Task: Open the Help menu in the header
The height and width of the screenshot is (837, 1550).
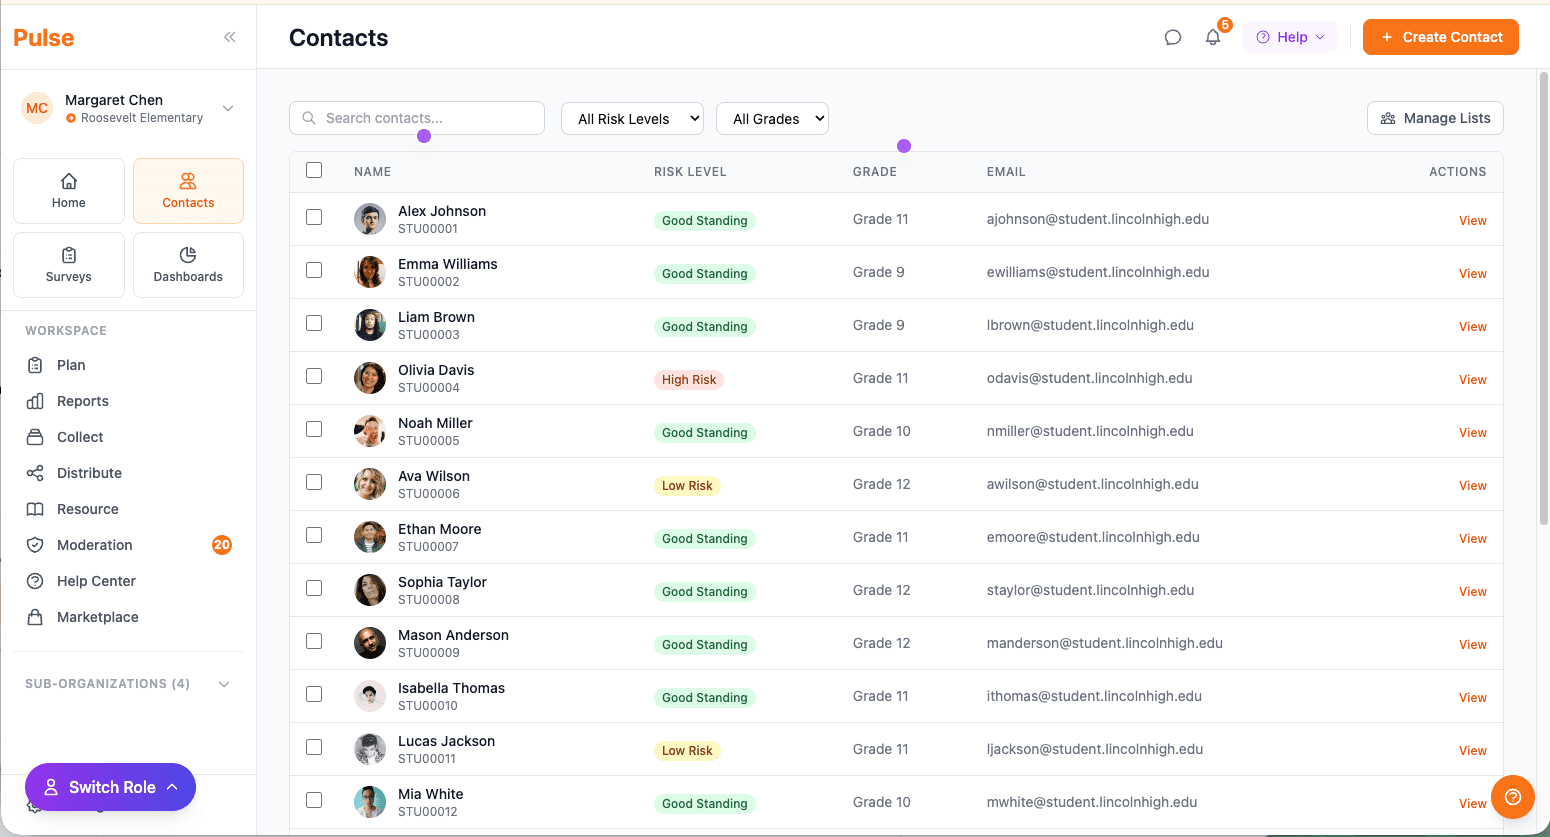Action: tap(1289, 36)
